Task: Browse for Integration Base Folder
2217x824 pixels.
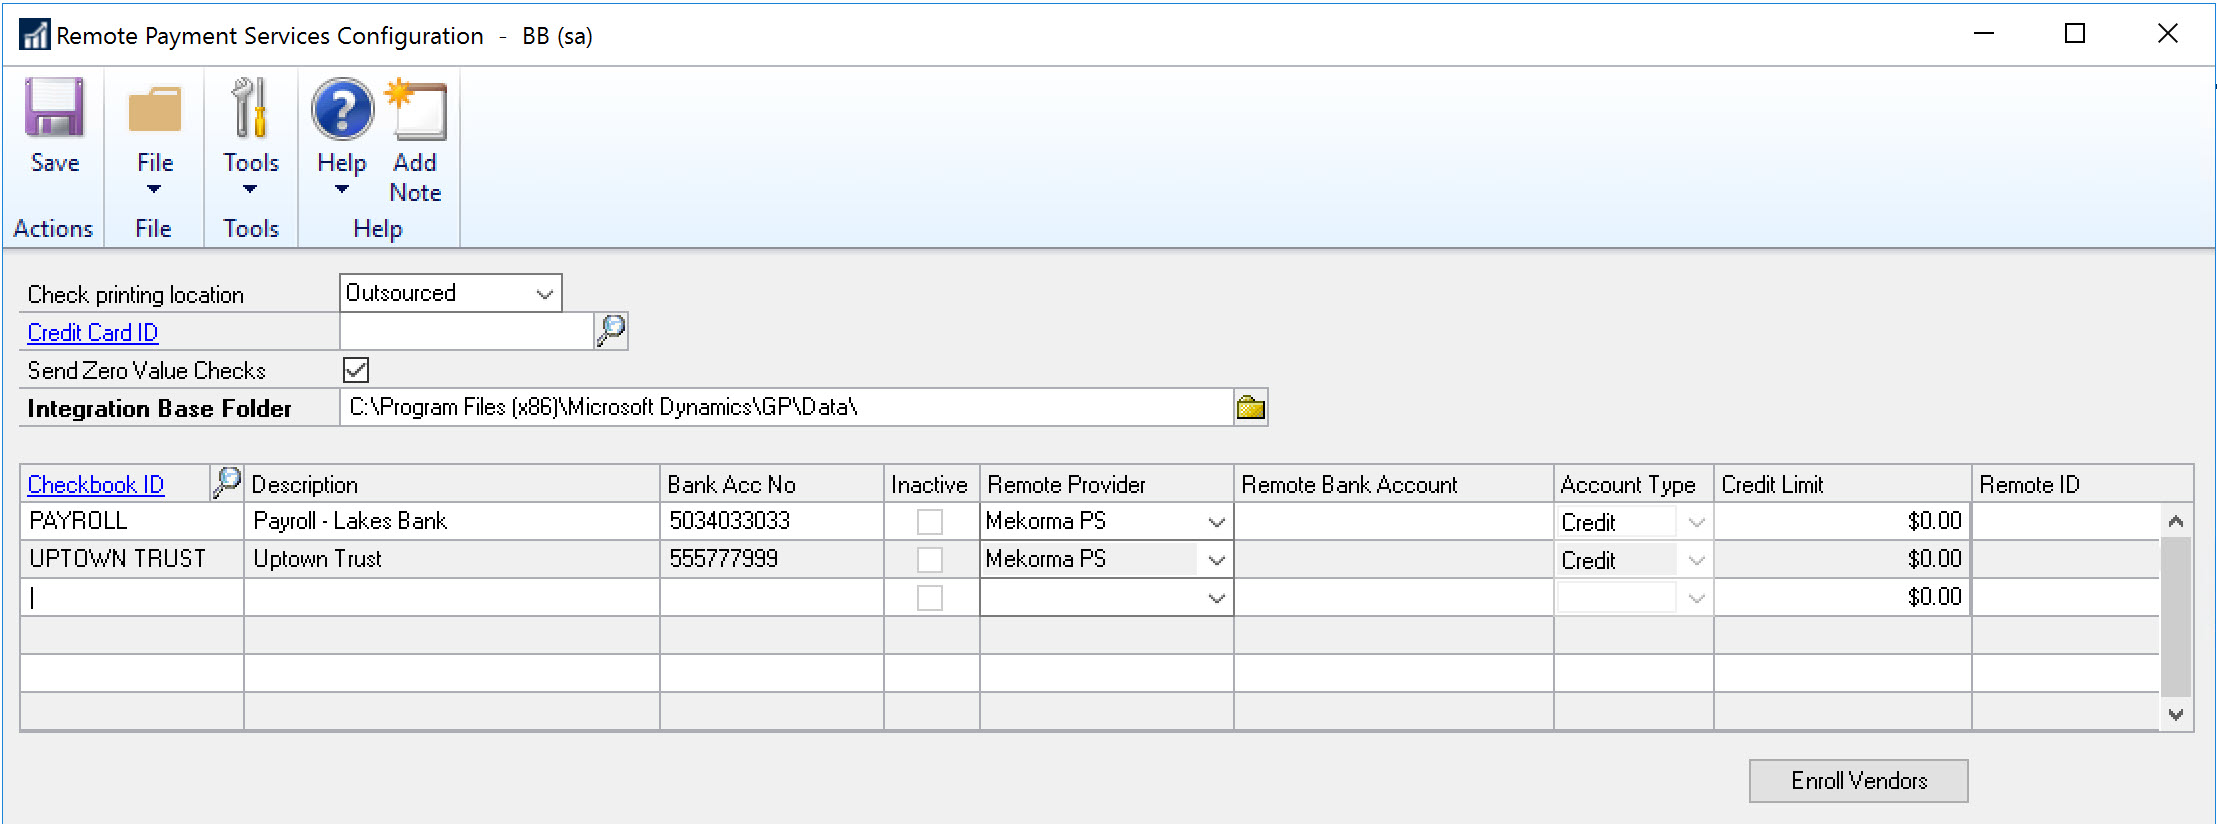Action: 1250,408
